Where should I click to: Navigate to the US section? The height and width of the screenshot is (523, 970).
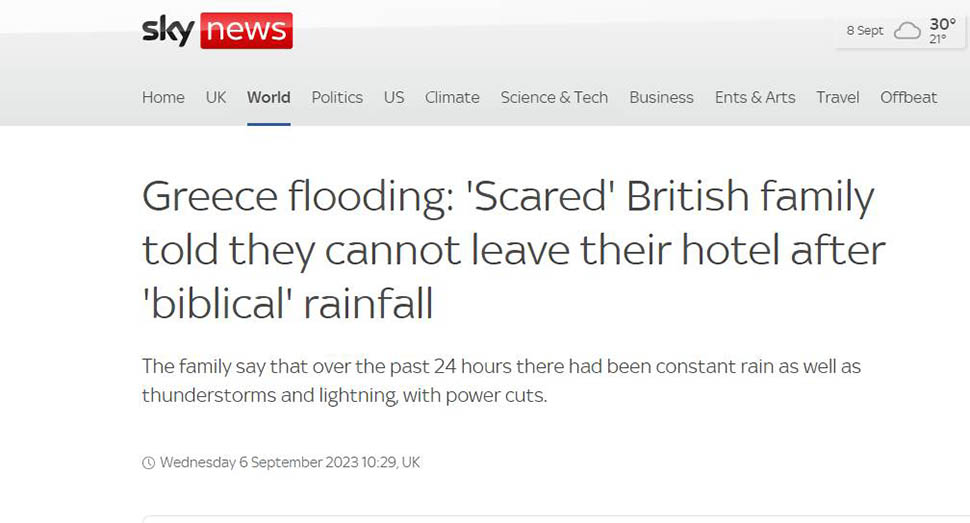pos(394,97)
